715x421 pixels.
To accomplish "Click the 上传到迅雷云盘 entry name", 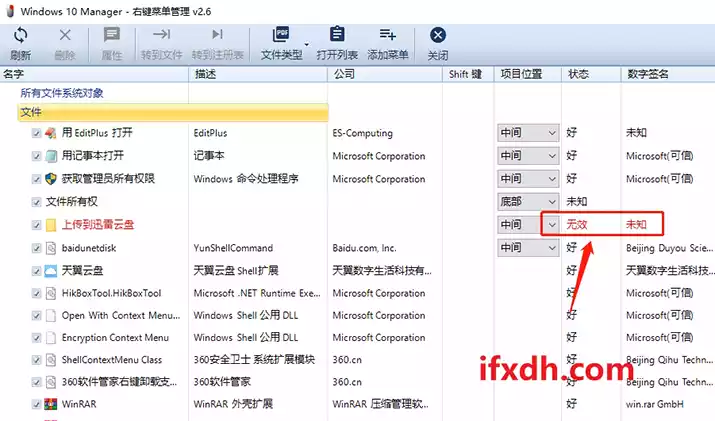I will [98, 225].
